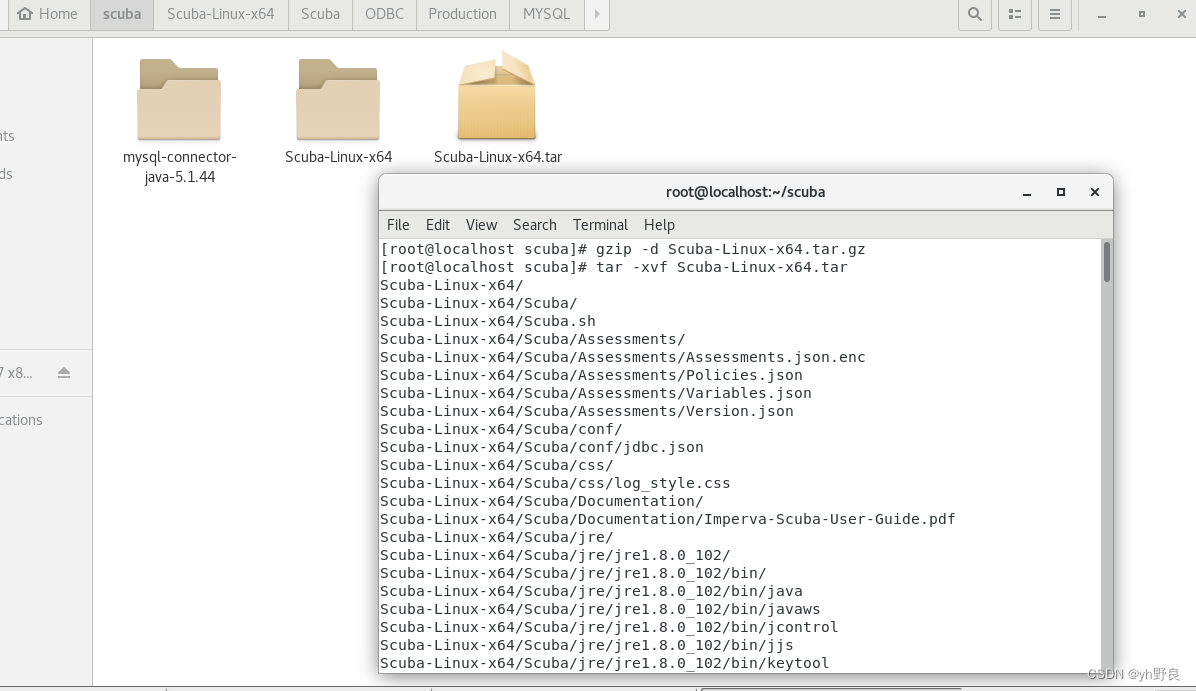Open the terminal Help menu

coord(659,225)
